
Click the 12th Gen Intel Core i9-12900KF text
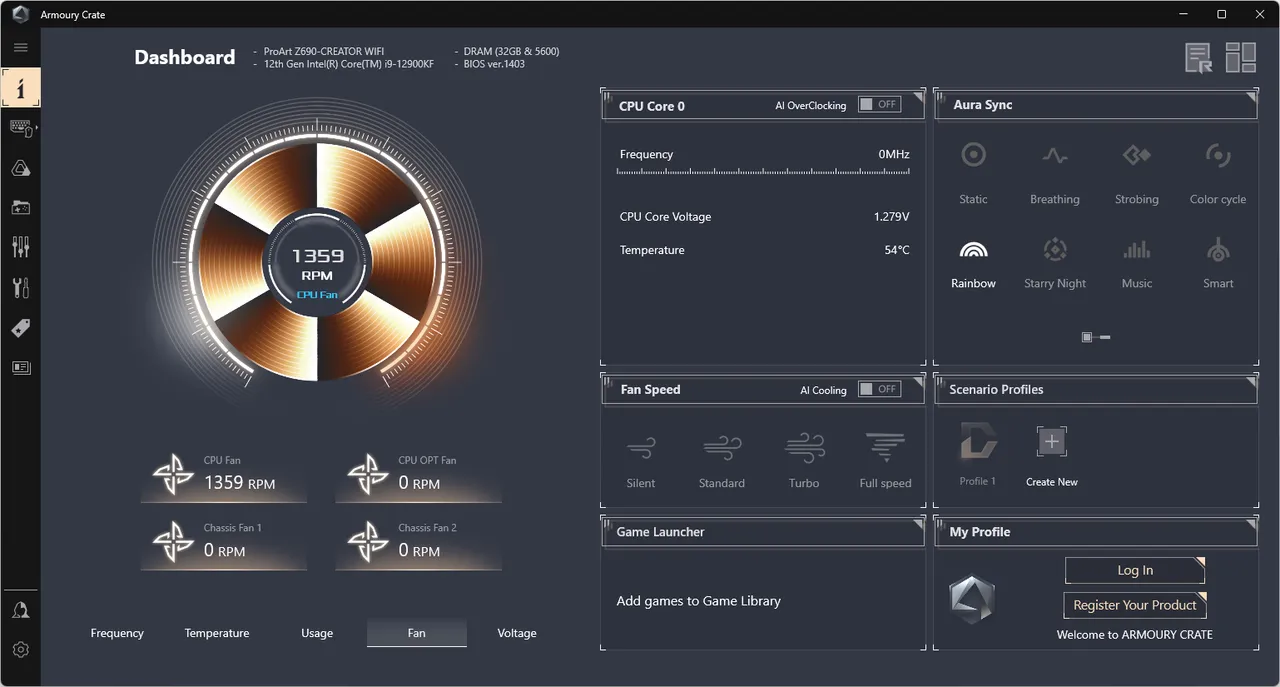pos(349,64)
